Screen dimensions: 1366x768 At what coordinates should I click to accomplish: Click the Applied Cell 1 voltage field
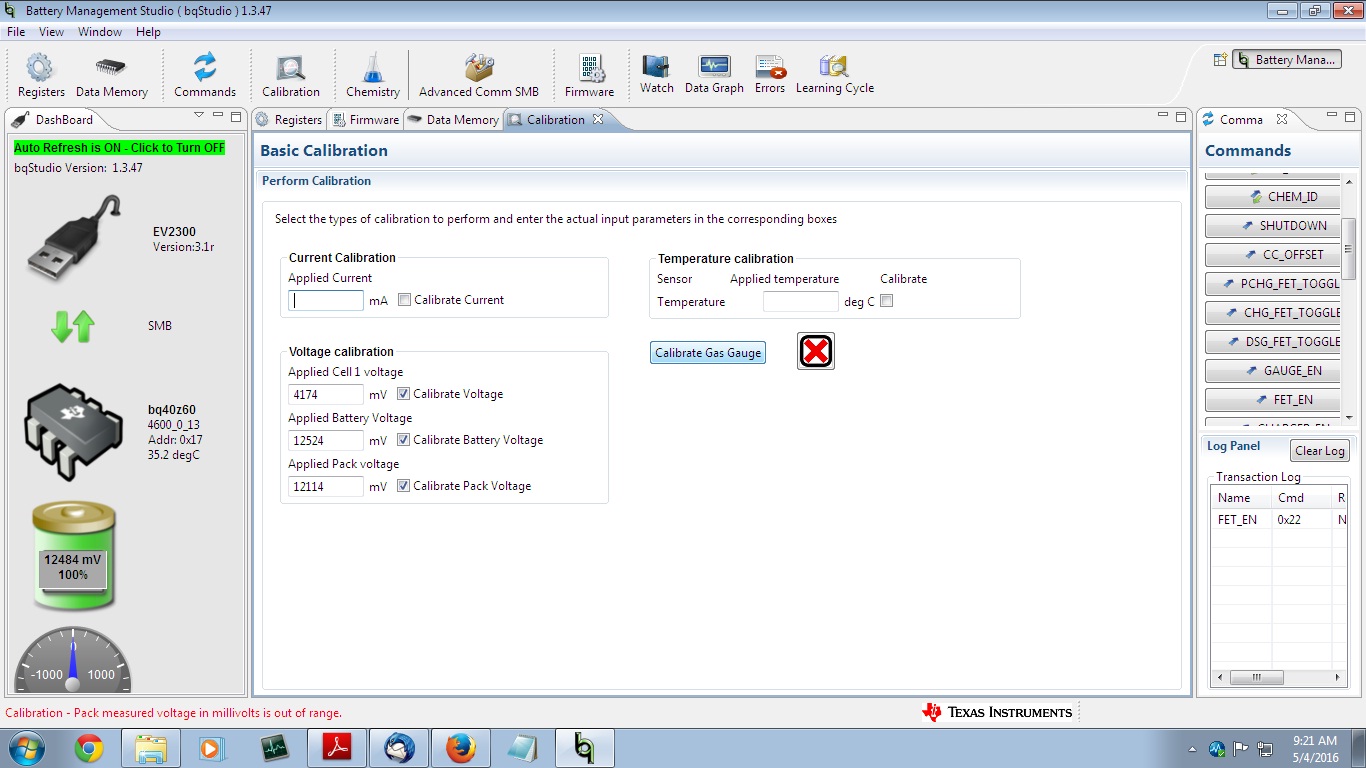click(326, 394)
